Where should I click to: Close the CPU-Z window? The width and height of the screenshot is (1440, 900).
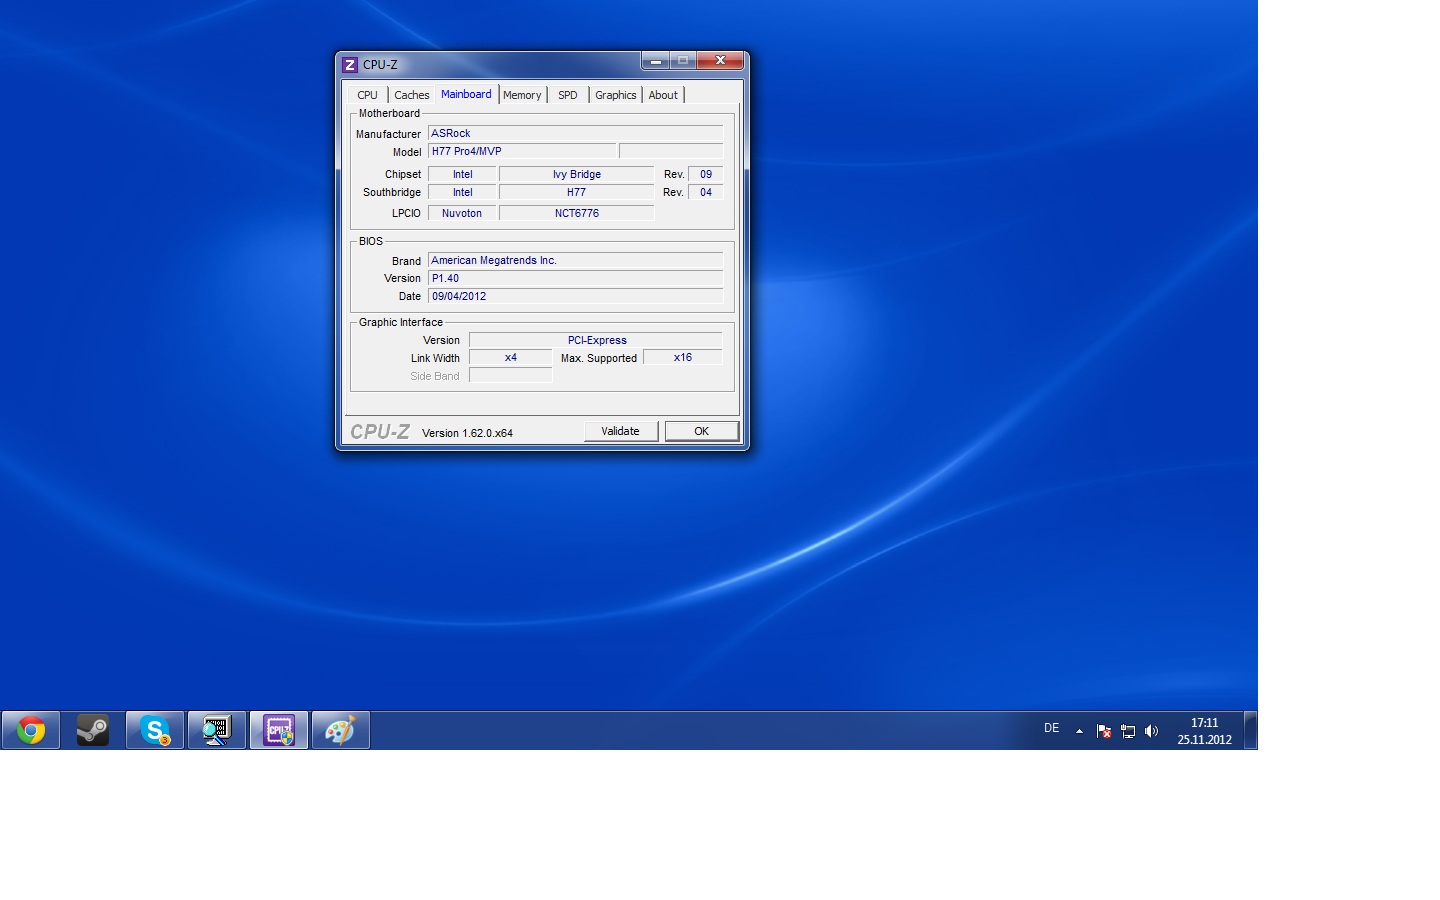(x=720, y=61)
